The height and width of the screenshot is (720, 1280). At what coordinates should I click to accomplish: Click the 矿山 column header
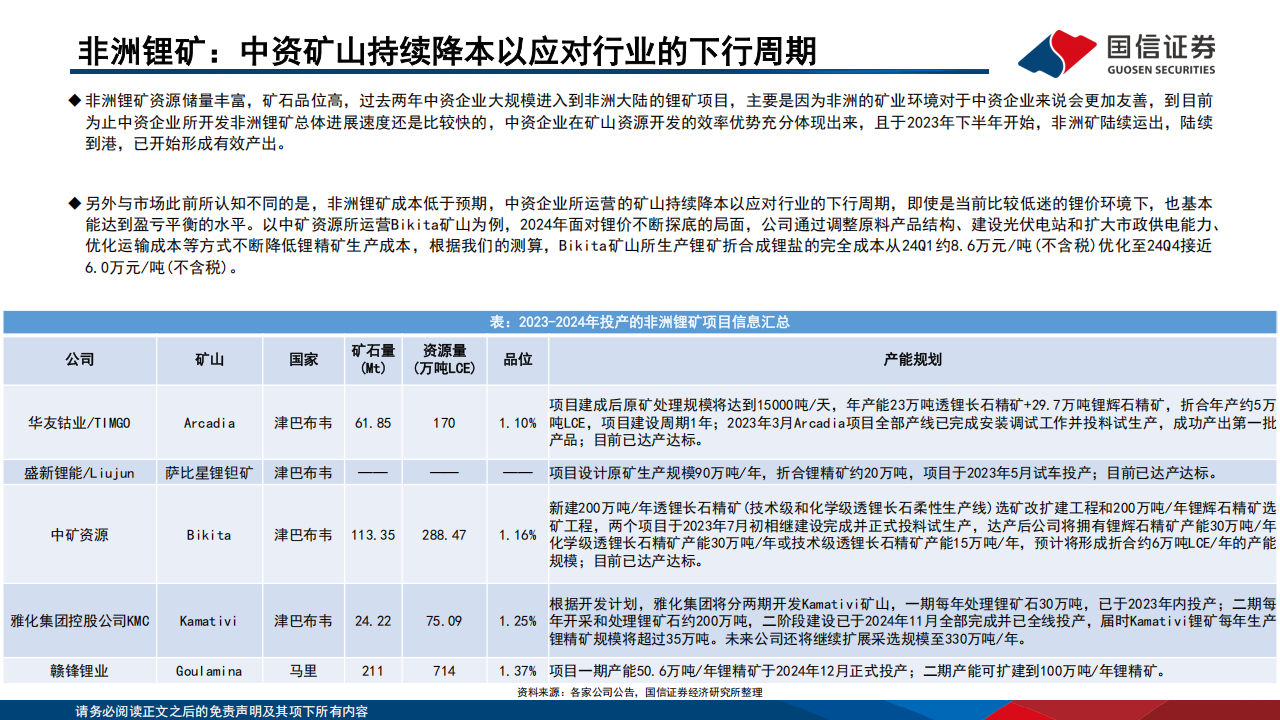[210, 359]
